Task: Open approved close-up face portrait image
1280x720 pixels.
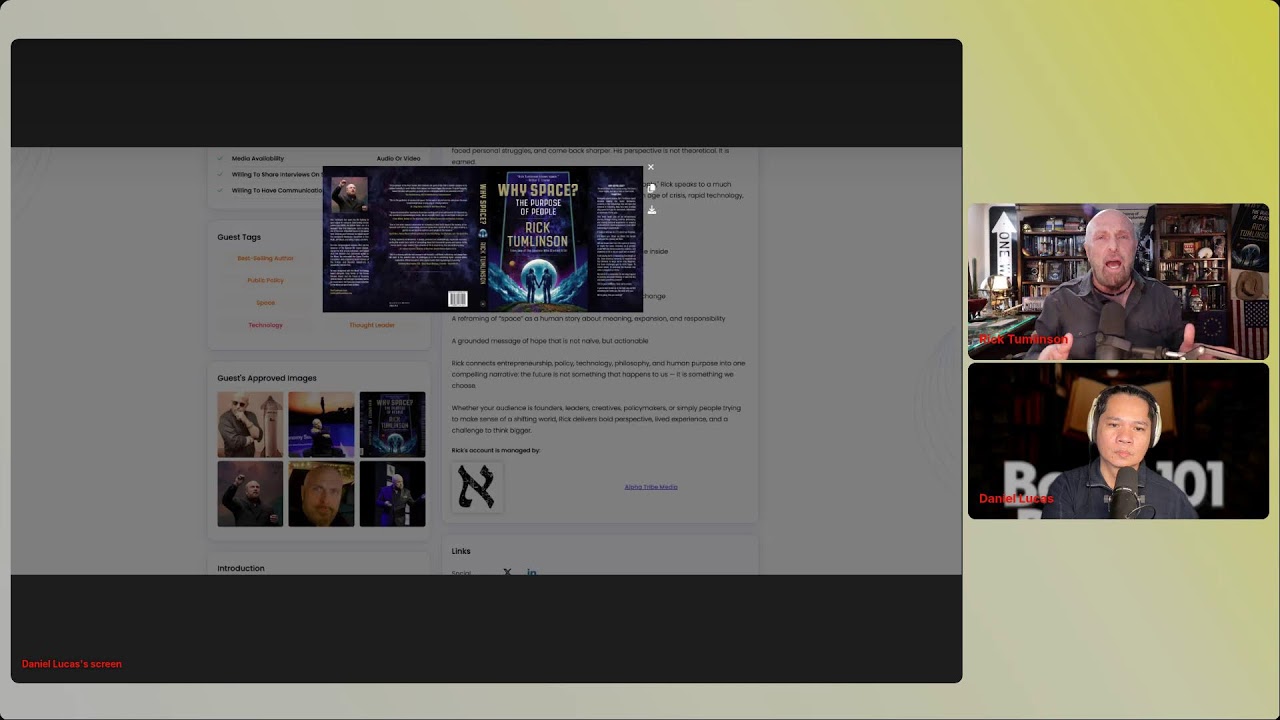Action: click(x=321, y=494)
